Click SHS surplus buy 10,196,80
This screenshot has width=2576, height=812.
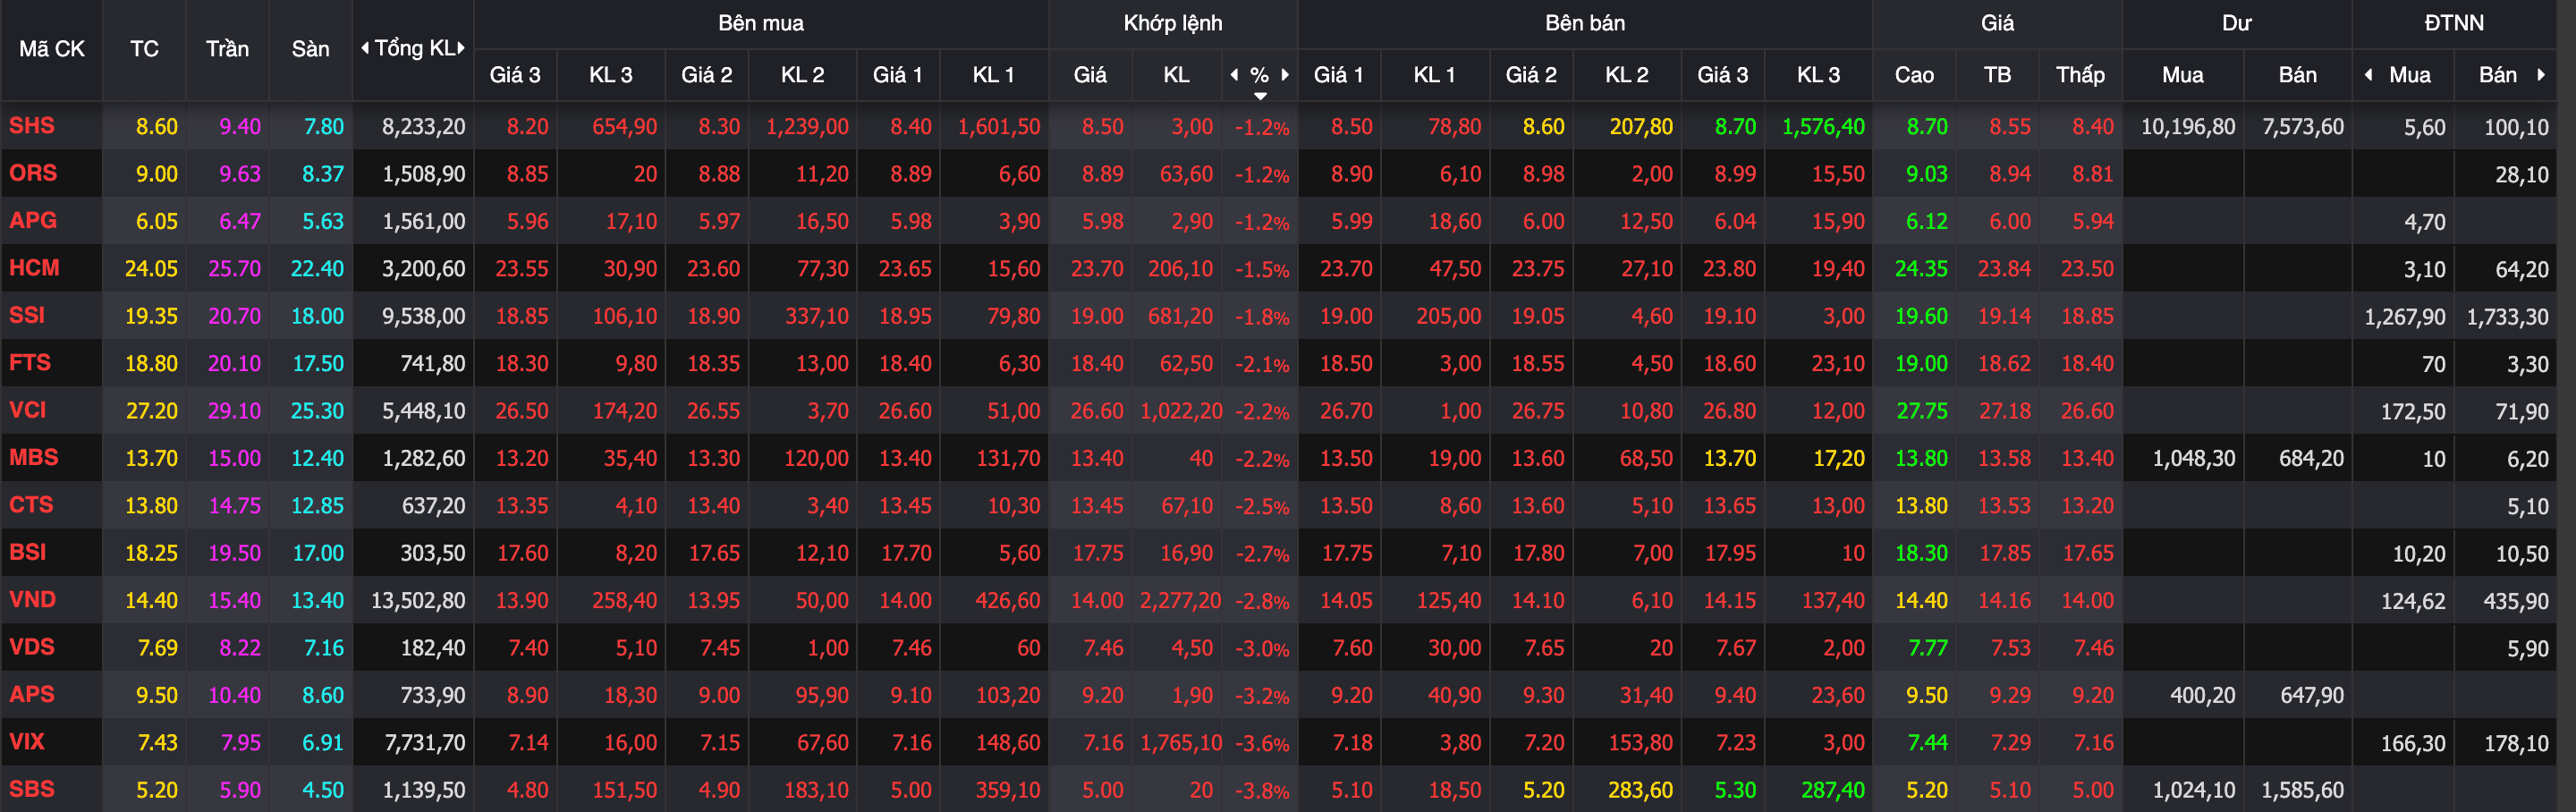click(2188, 127)
